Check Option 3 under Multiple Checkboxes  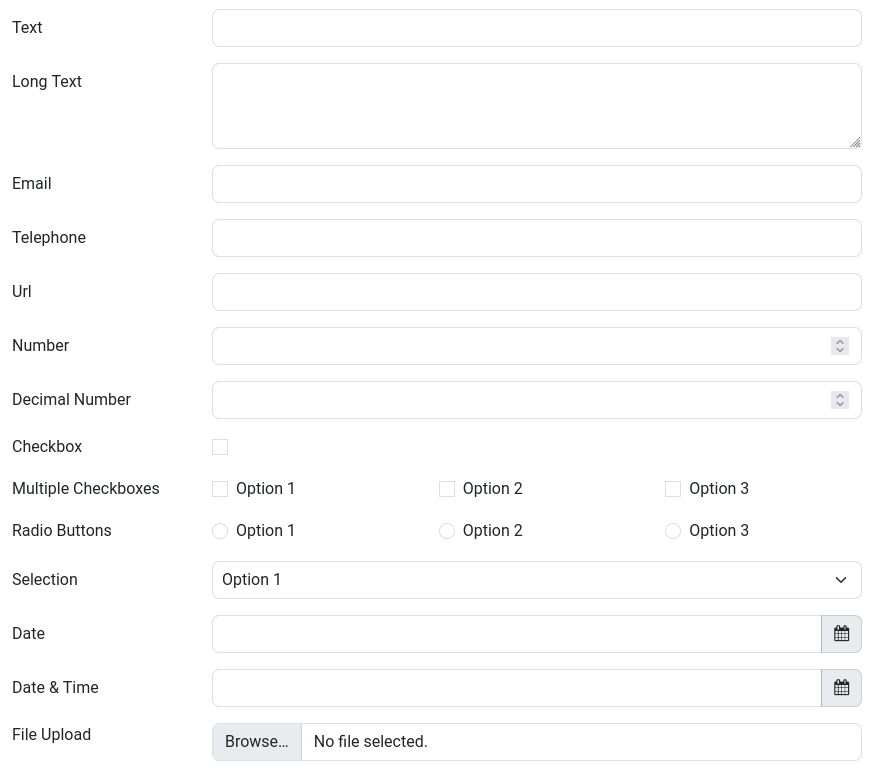coord(673,489)
